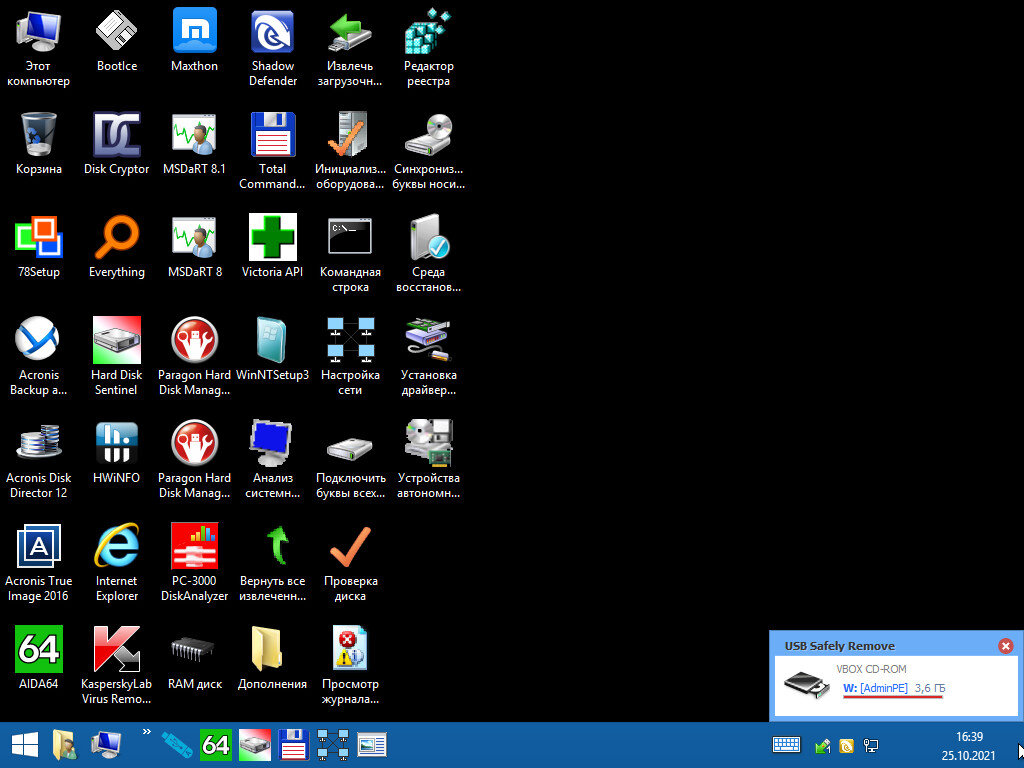
Task: Select the Устройства автономн... desktop icon
Action: [x=428, y=460]
